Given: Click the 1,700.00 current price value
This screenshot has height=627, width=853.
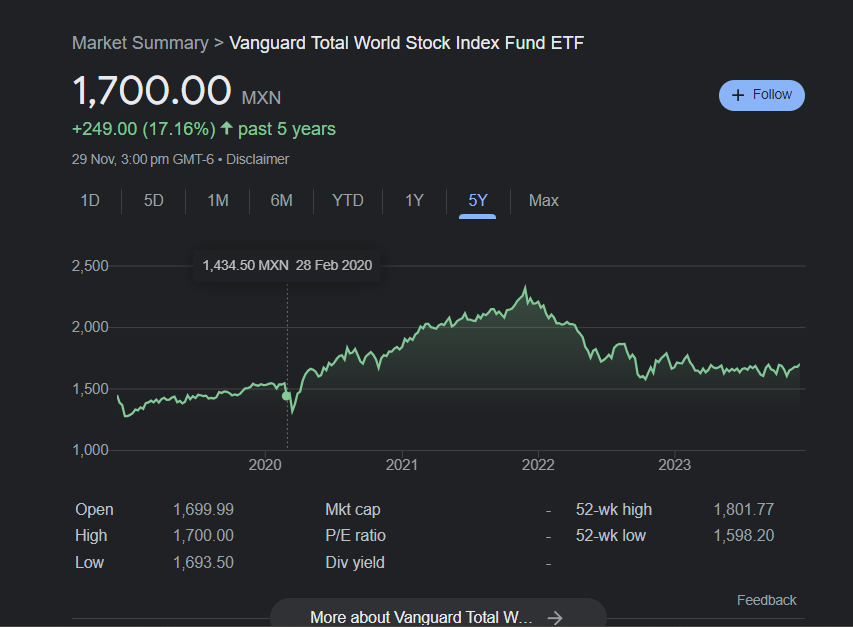Looking at the screenshot, I should pyautogui.click(x=152, y=90).
